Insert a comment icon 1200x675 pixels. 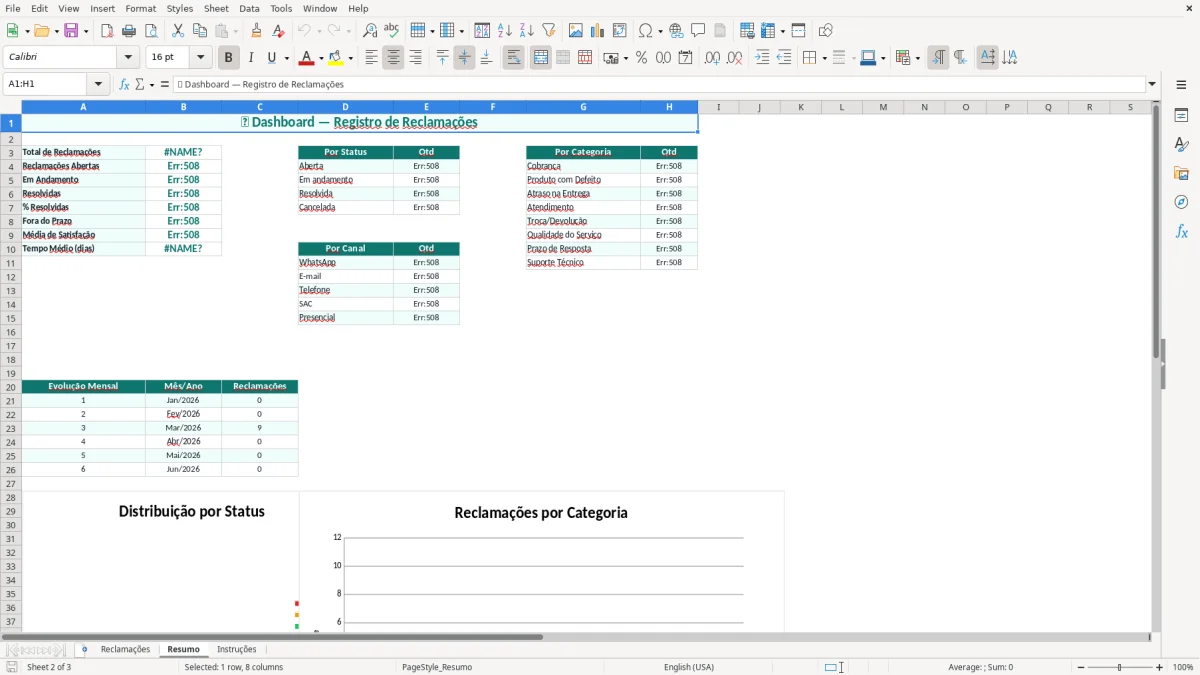click(x=698, y=31)
